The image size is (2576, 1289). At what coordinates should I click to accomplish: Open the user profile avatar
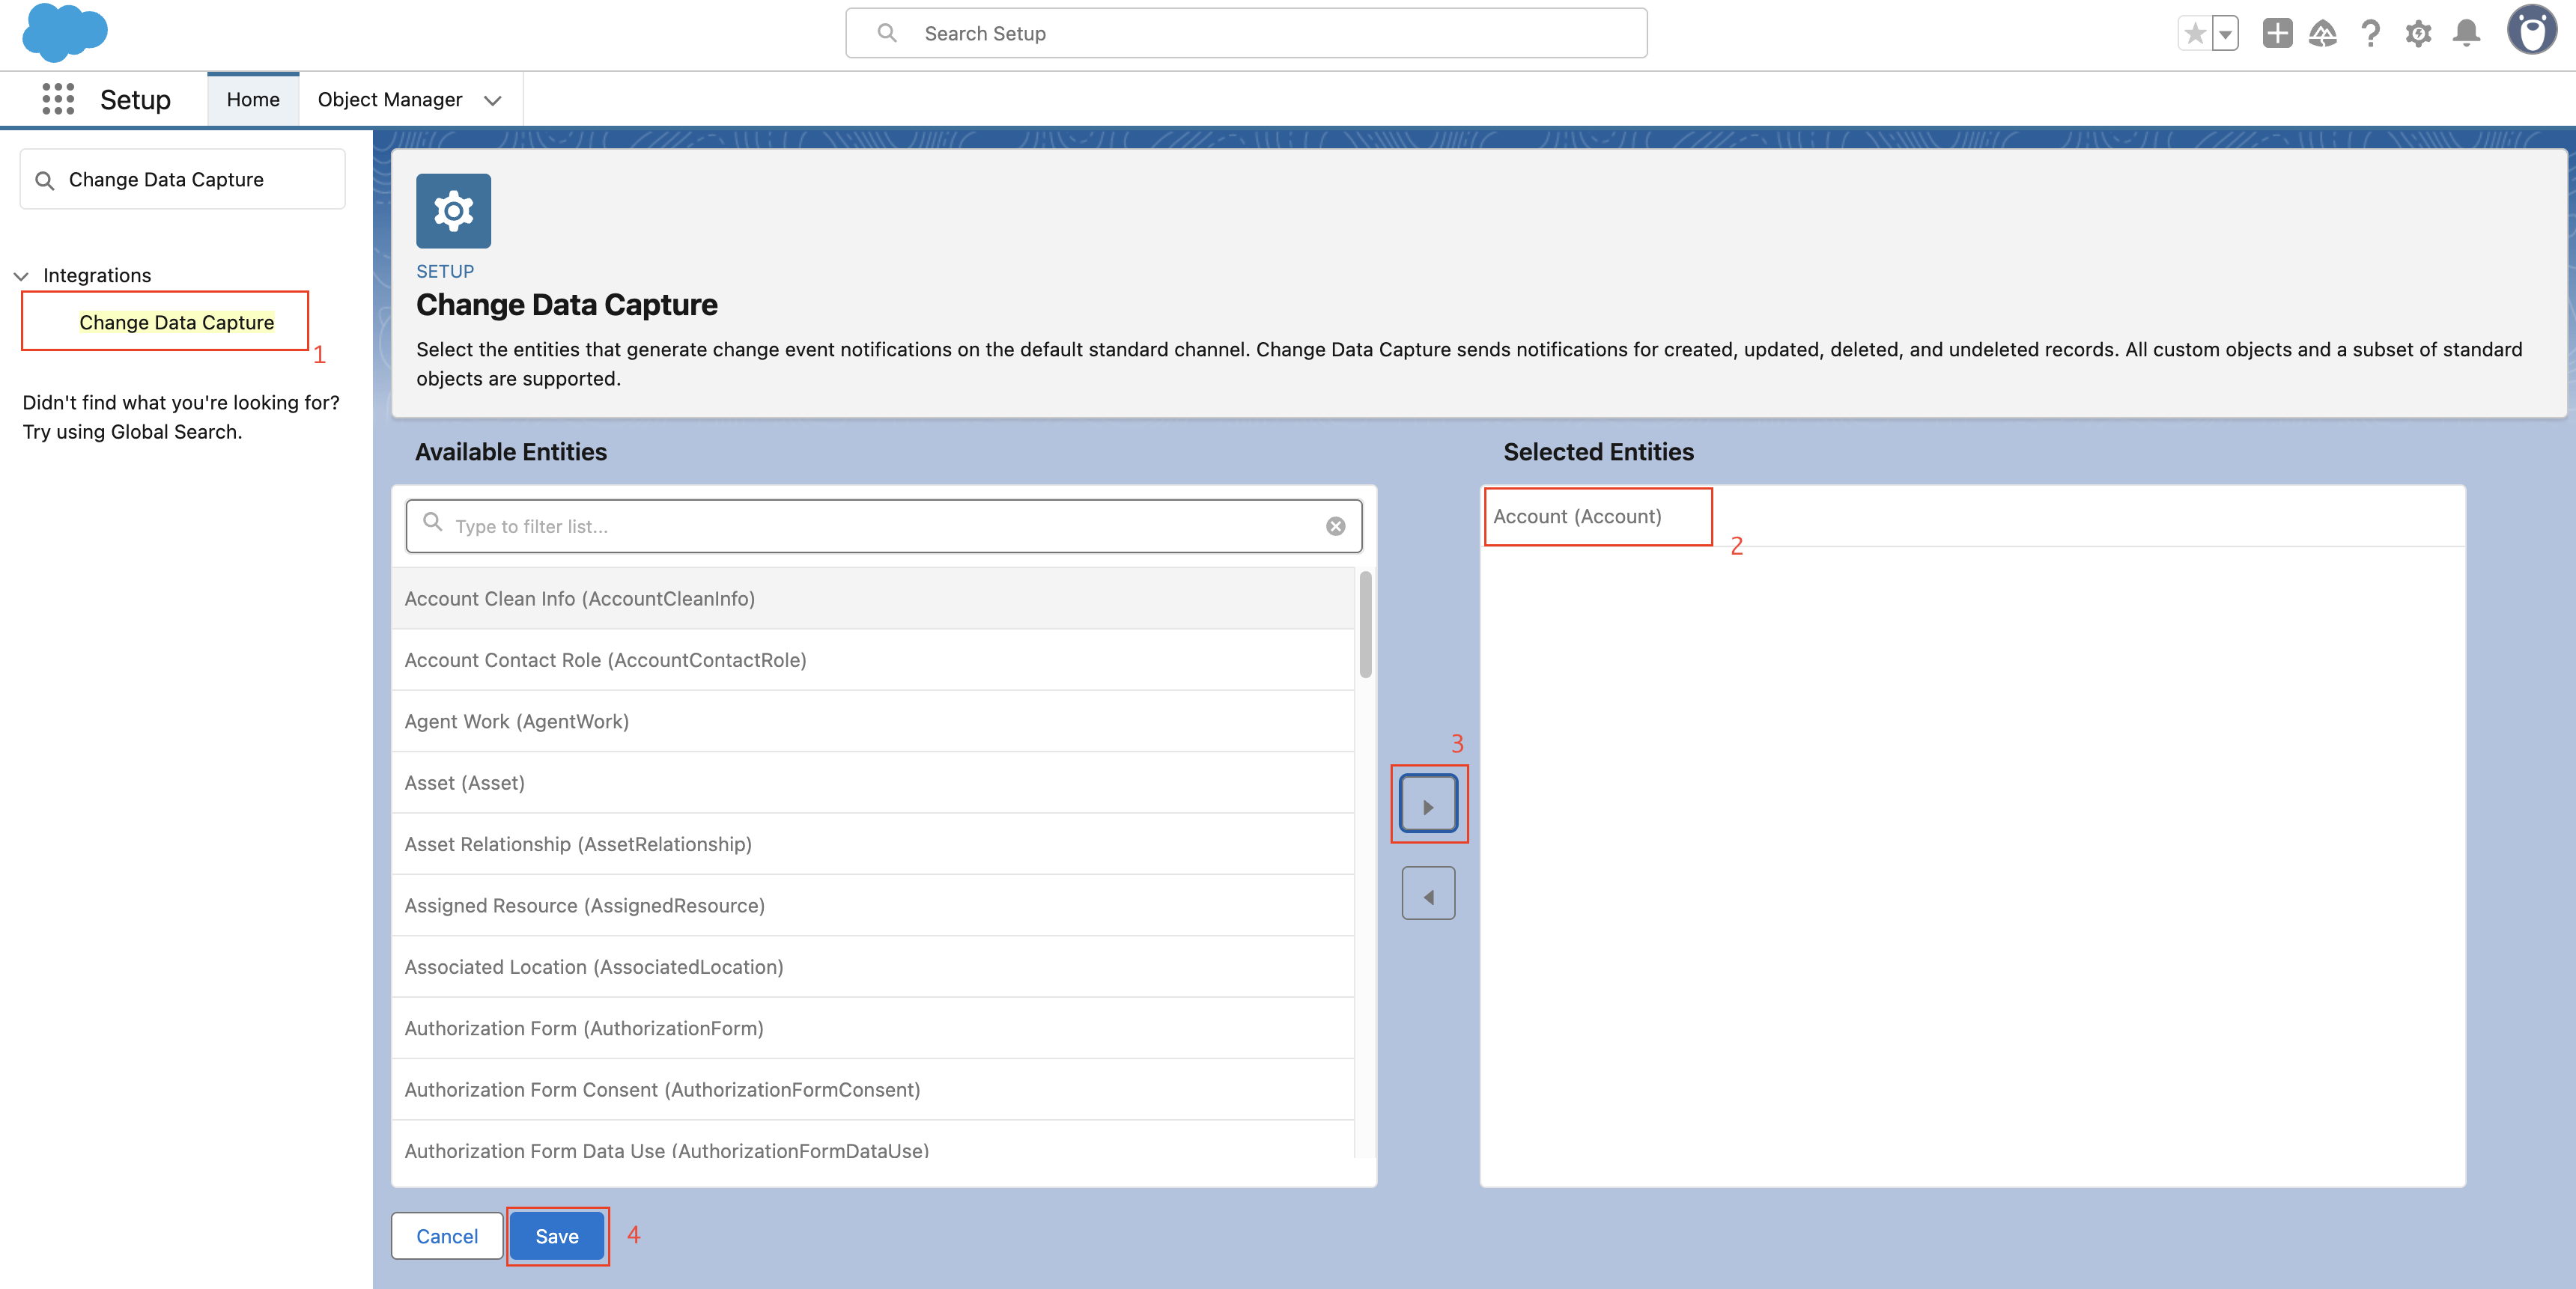tap(2532, 30)
